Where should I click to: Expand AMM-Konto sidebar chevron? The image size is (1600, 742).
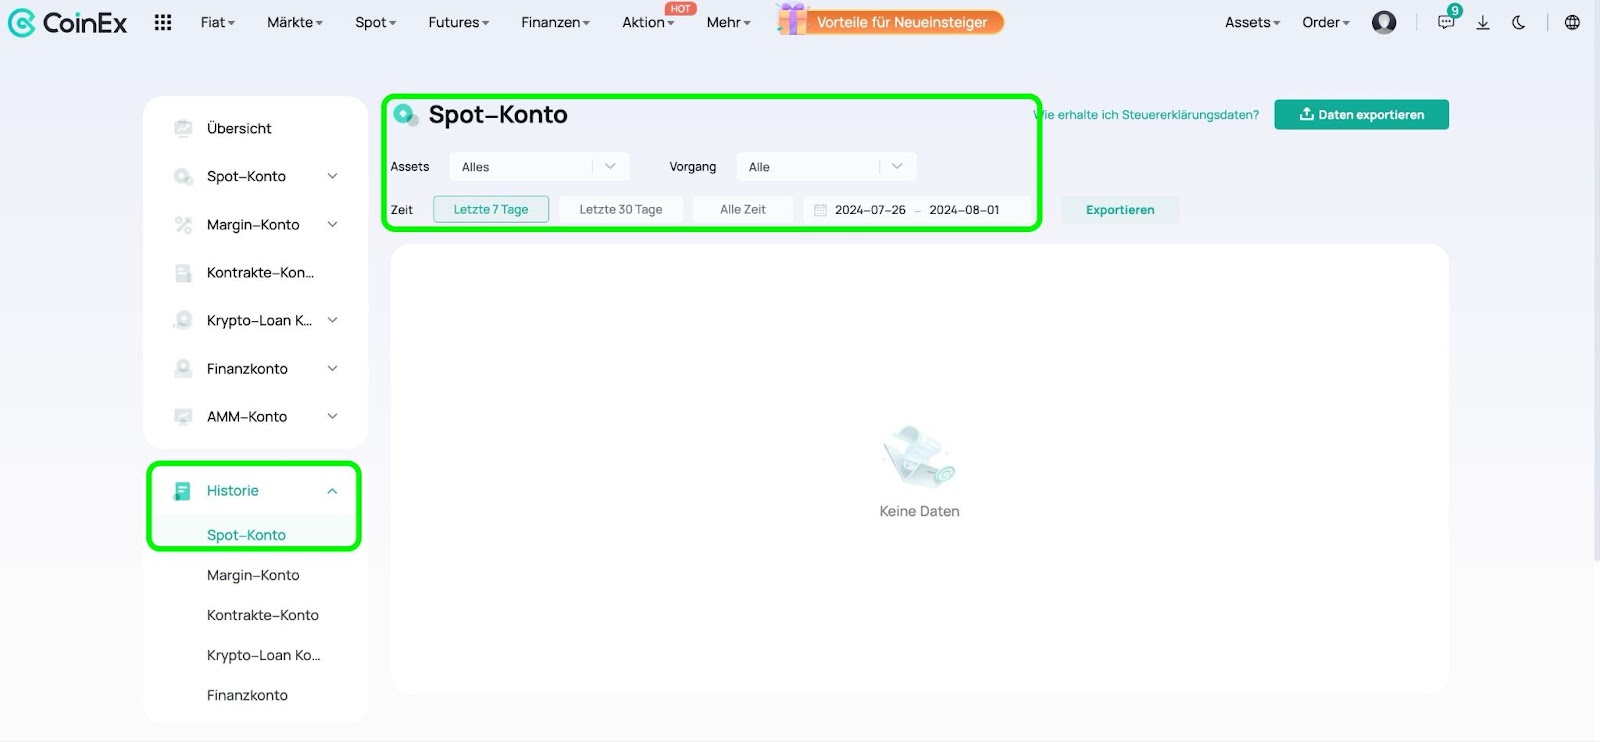[x=332, y=416]
